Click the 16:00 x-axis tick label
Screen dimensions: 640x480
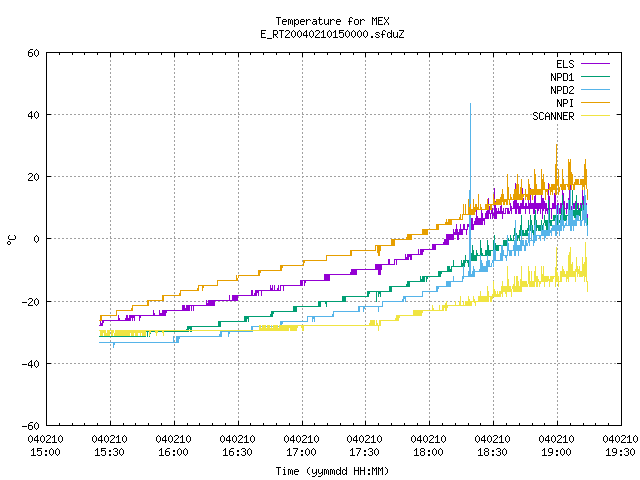tap(173, 452)
